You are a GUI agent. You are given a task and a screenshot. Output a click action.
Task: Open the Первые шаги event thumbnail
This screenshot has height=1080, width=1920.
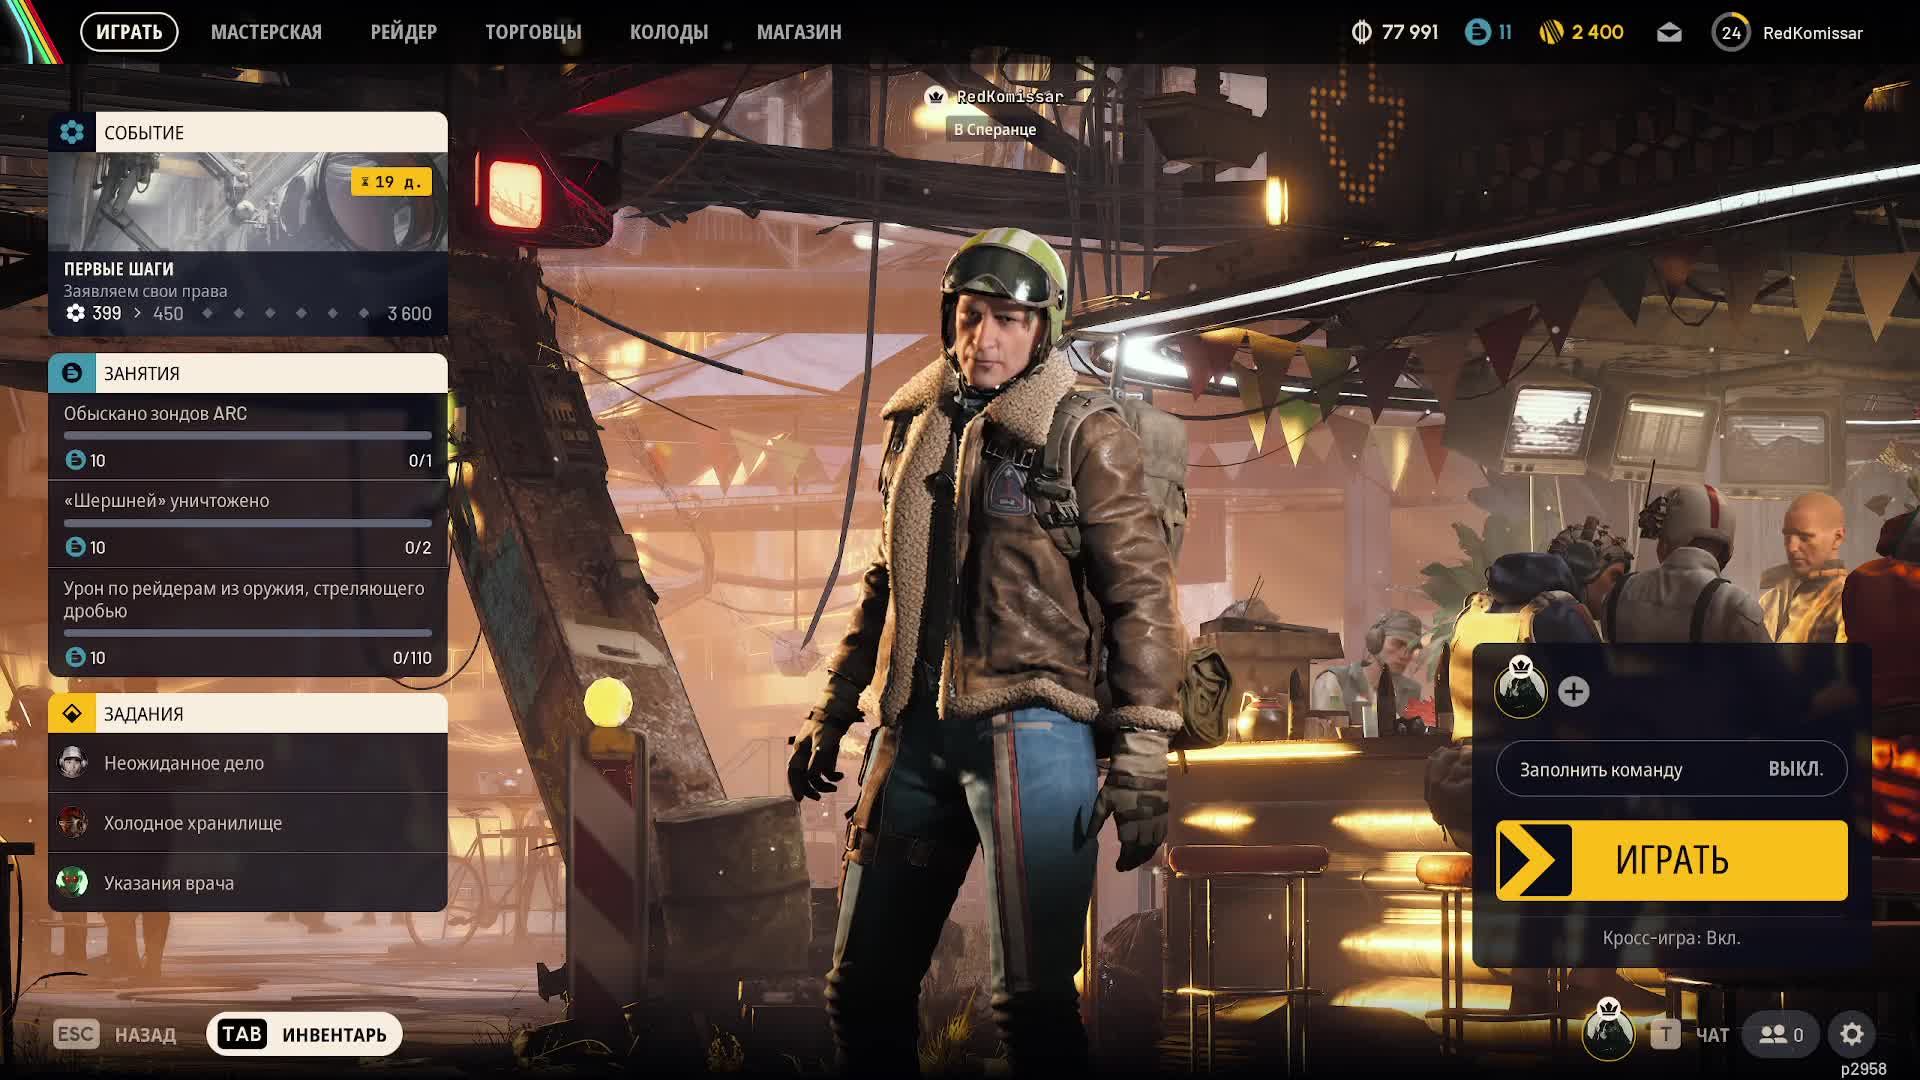point(248,202)
